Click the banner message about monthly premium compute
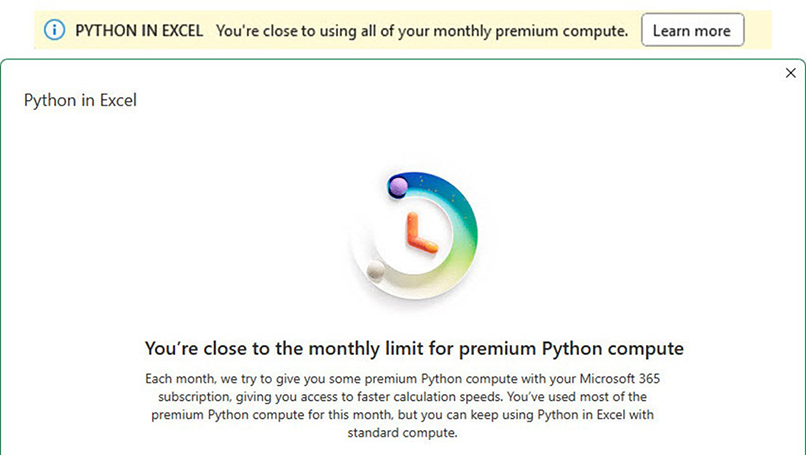The width and height of the screenshot is (806, 455). [x=422, y=31]
